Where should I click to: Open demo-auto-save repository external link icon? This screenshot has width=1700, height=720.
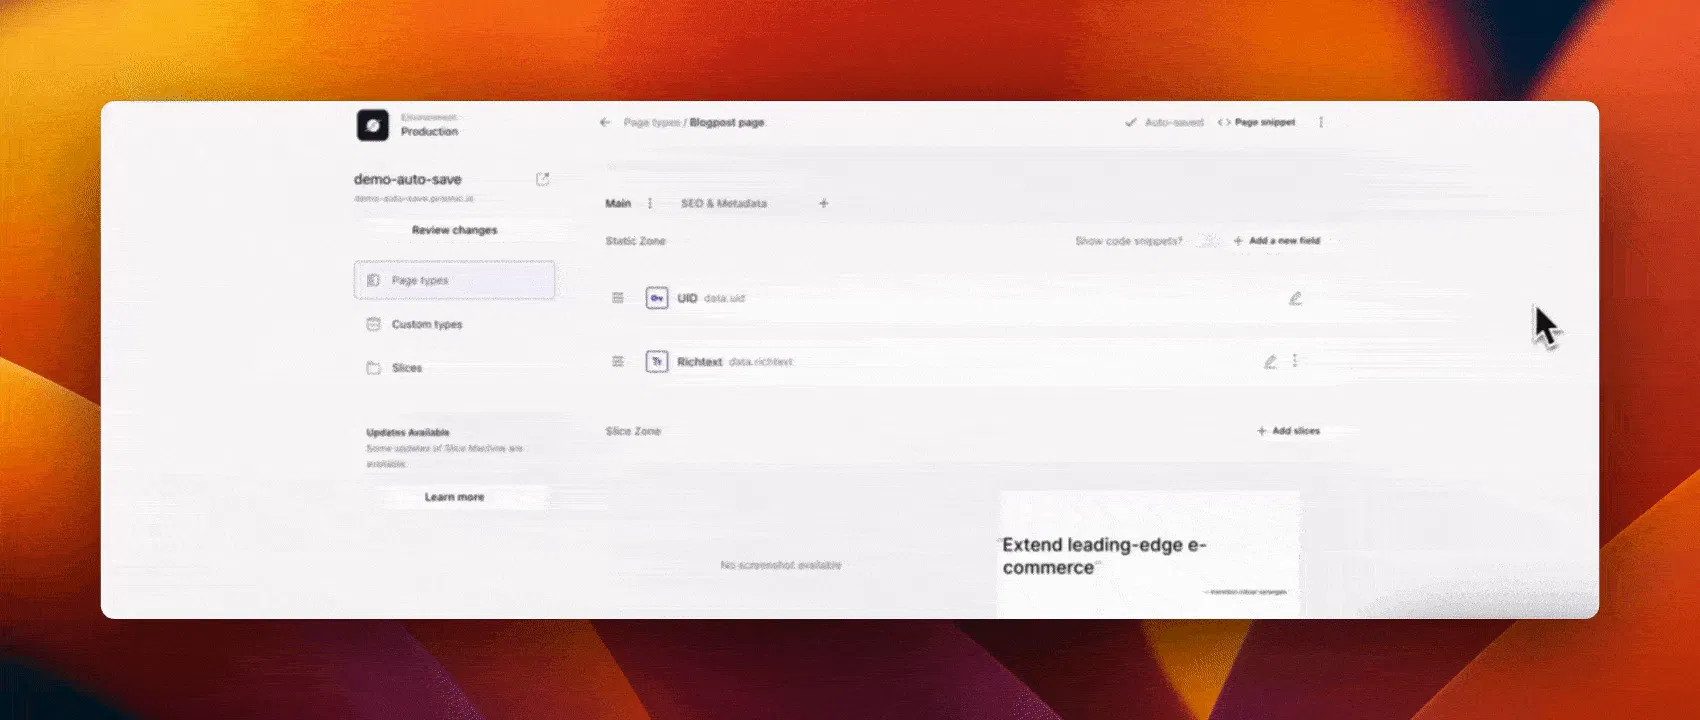click(x=542, y=179)
